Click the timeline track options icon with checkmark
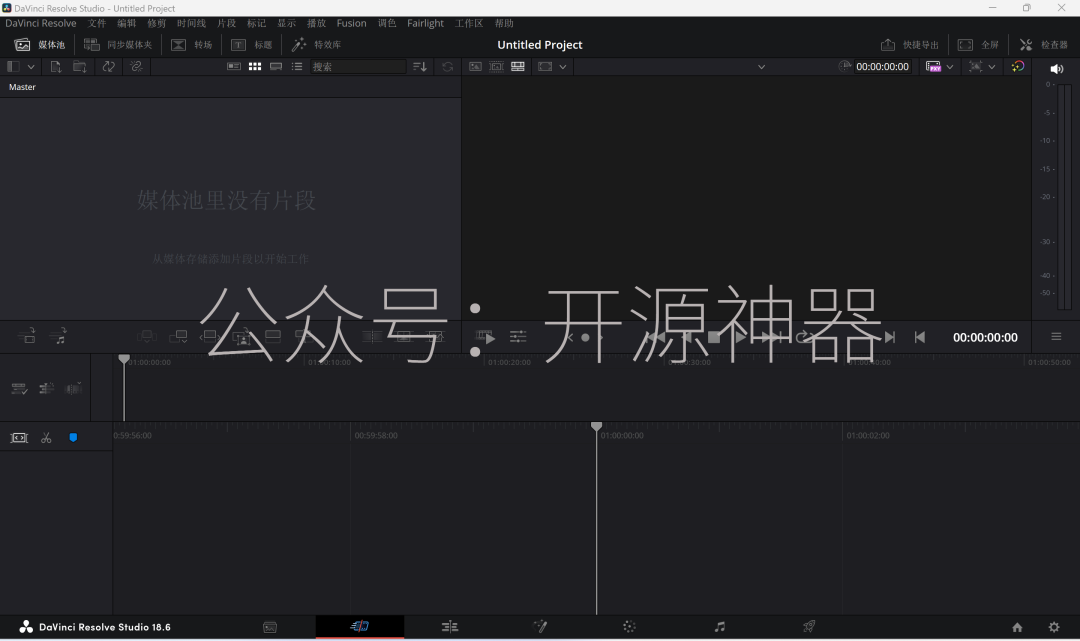This screenshot has width=1080, height=641. [x=19, y=389]
